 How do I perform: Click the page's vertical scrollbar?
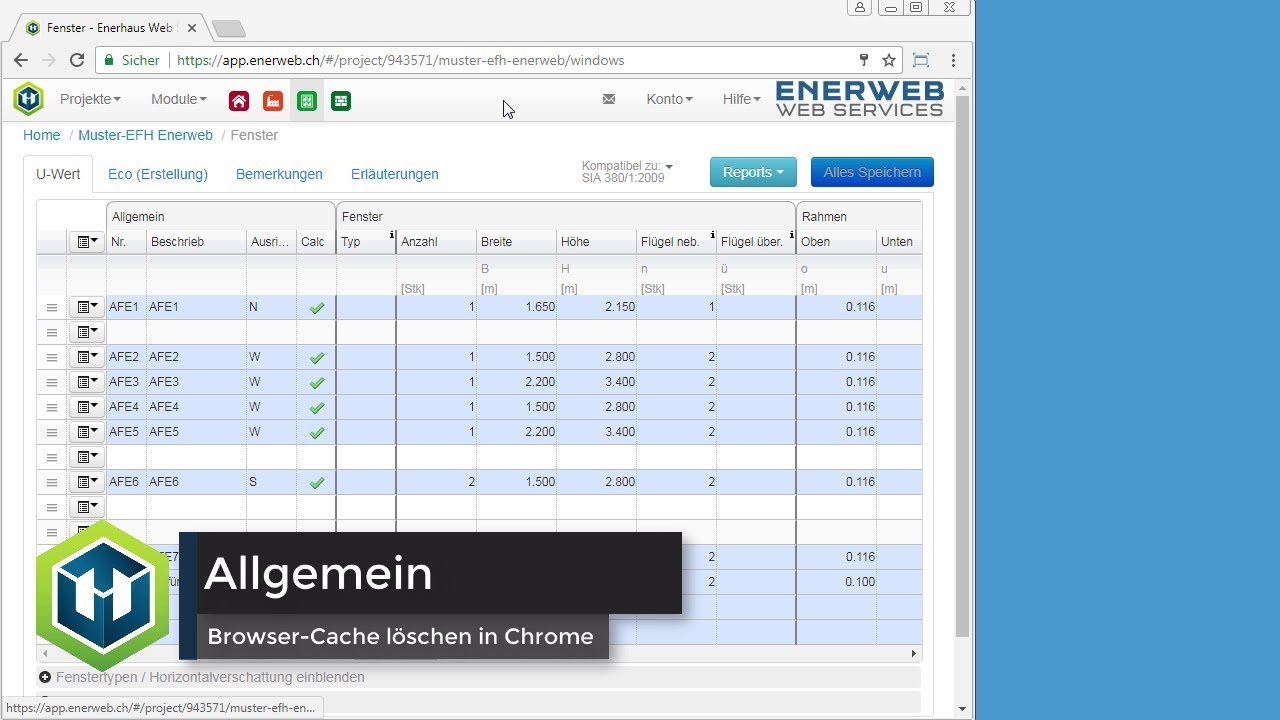tap(962, 365)
